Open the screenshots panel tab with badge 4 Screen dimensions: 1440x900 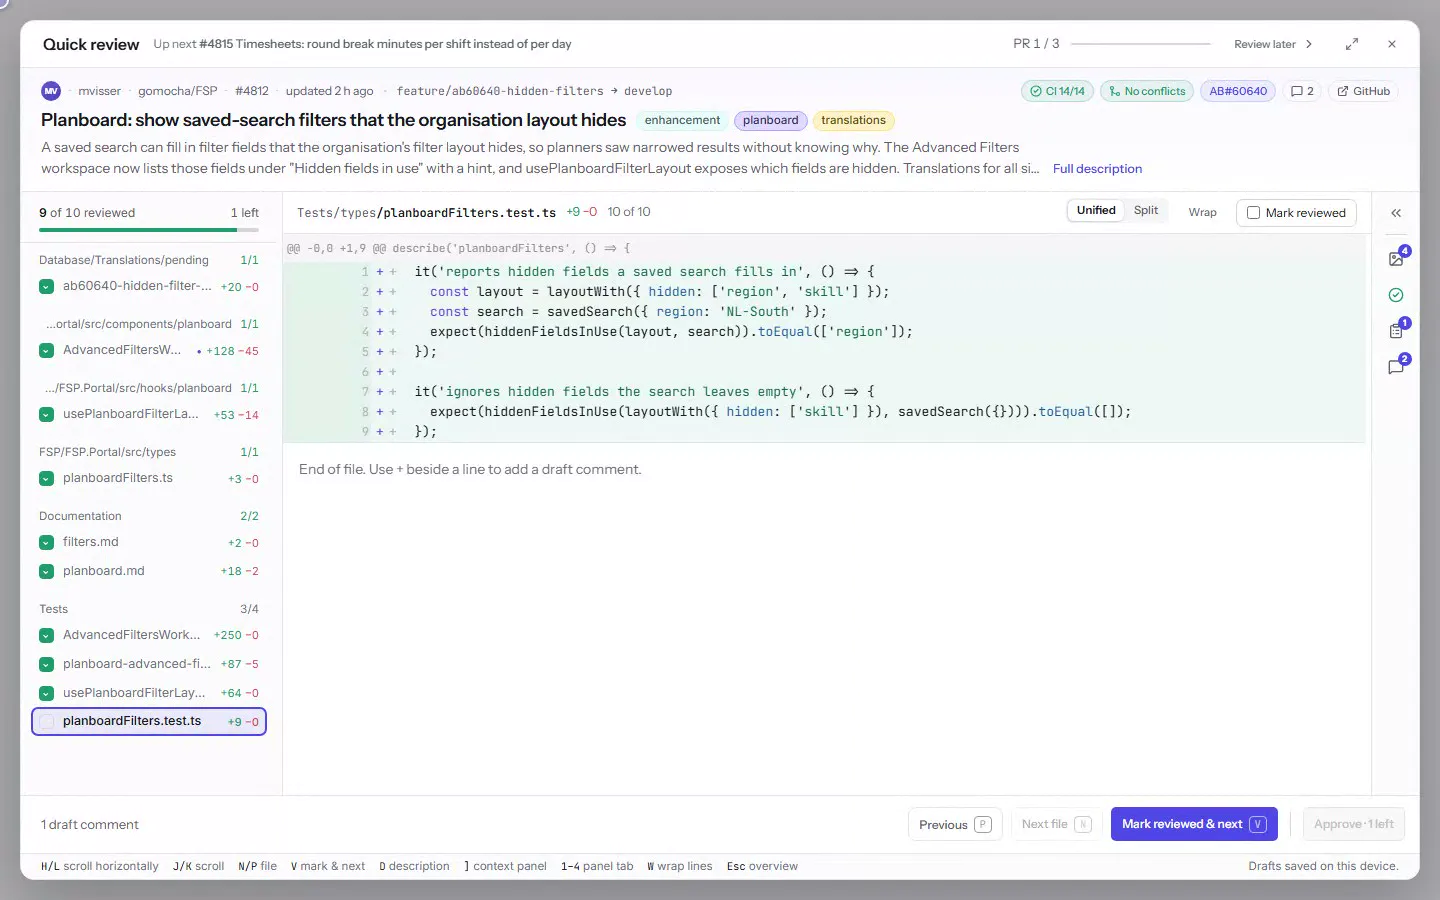click(1396, 258)
